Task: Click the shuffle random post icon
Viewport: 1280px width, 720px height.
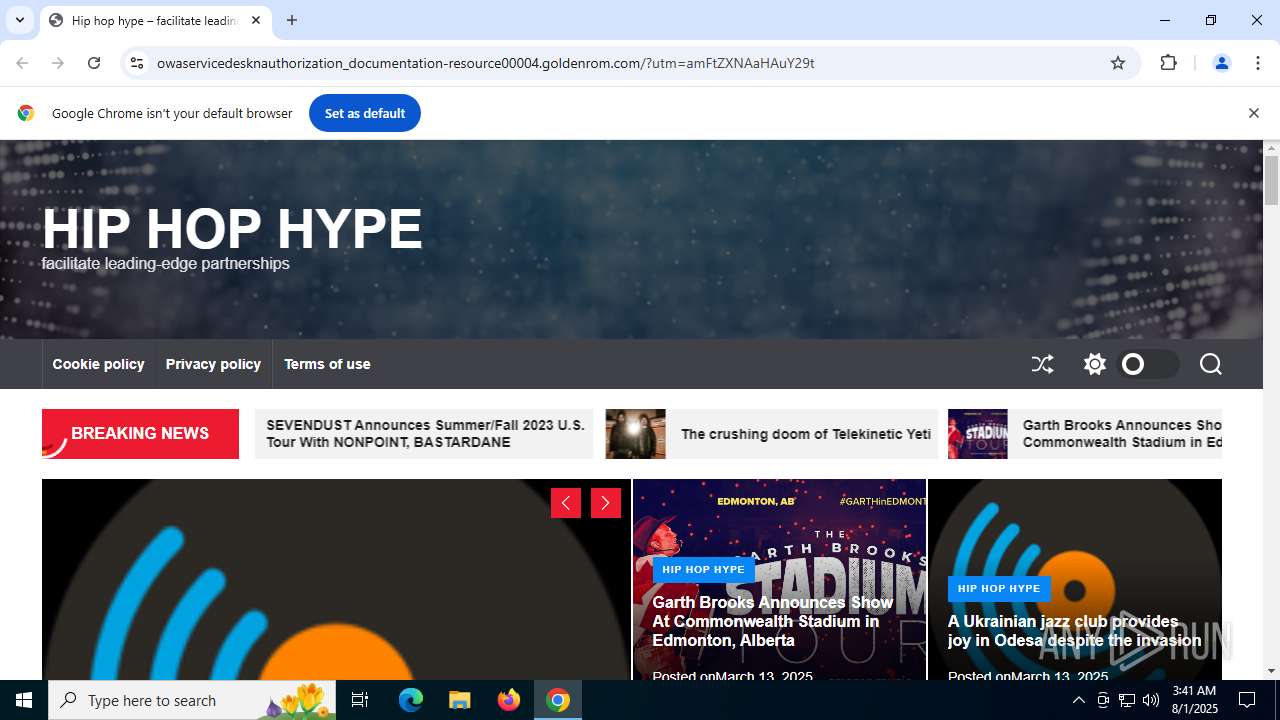Action: pos(1042,364)
